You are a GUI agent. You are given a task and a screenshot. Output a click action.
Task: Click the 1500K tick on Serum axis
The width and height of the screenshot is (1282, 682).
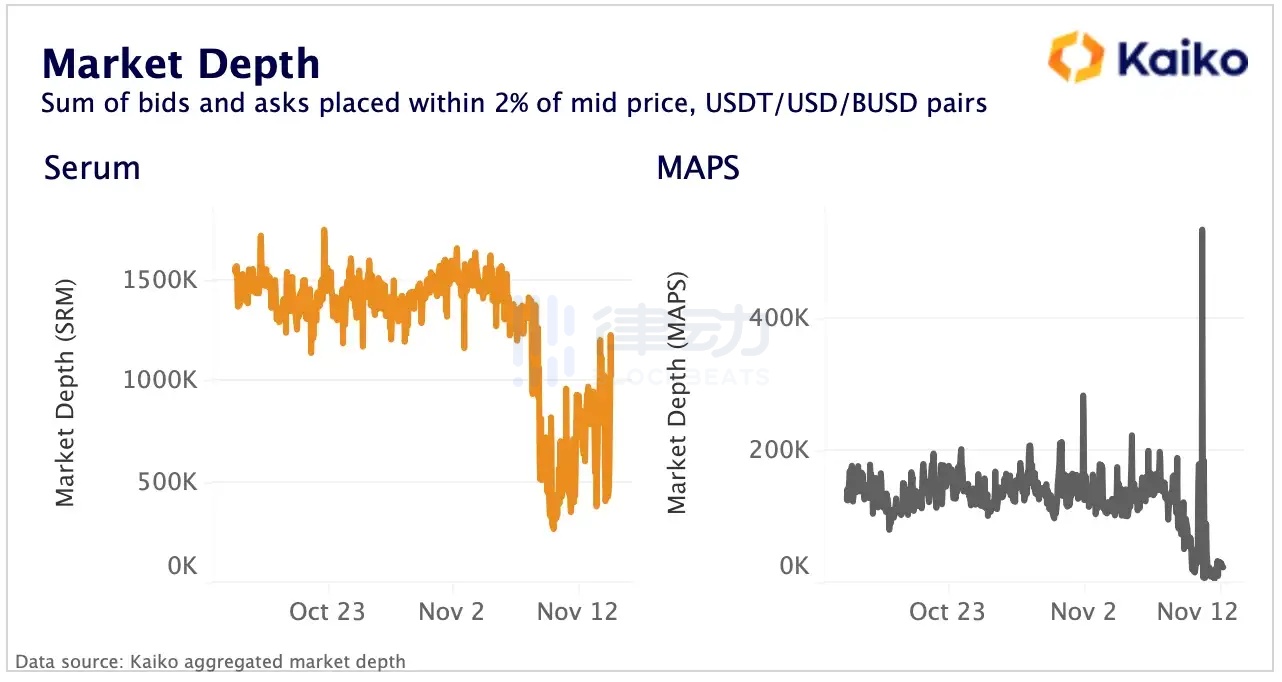[x=160, y=280]
